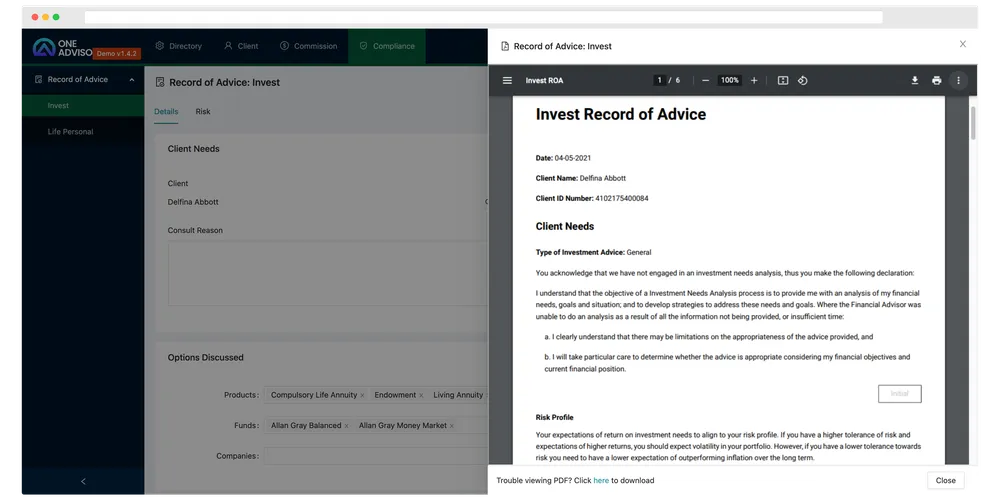The height and width of the screenshot is (500, 1000).
Task: Rotate the PDF counterclockwise
Action: pyautogui.click(x=803, y=80)
